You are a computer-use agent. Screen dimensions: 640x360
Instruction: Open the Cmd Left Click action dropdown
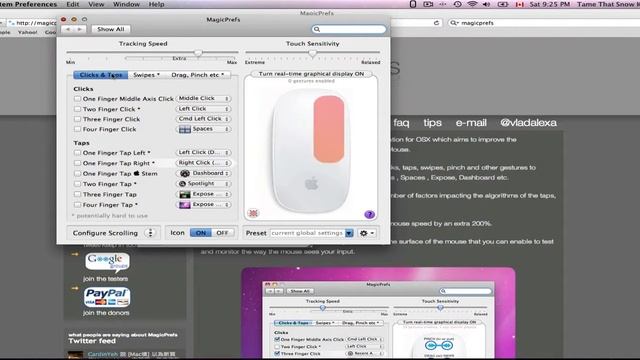click(204, 119)
